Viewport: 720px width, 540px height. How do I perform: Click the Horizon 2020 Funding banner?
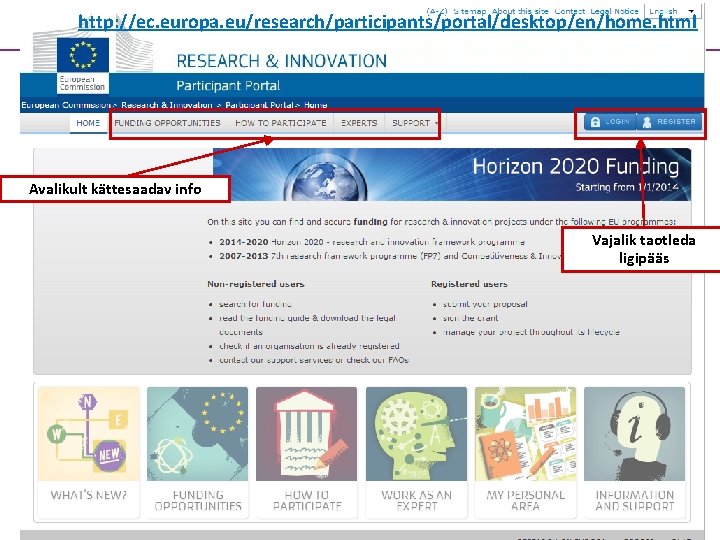[452, 174]
